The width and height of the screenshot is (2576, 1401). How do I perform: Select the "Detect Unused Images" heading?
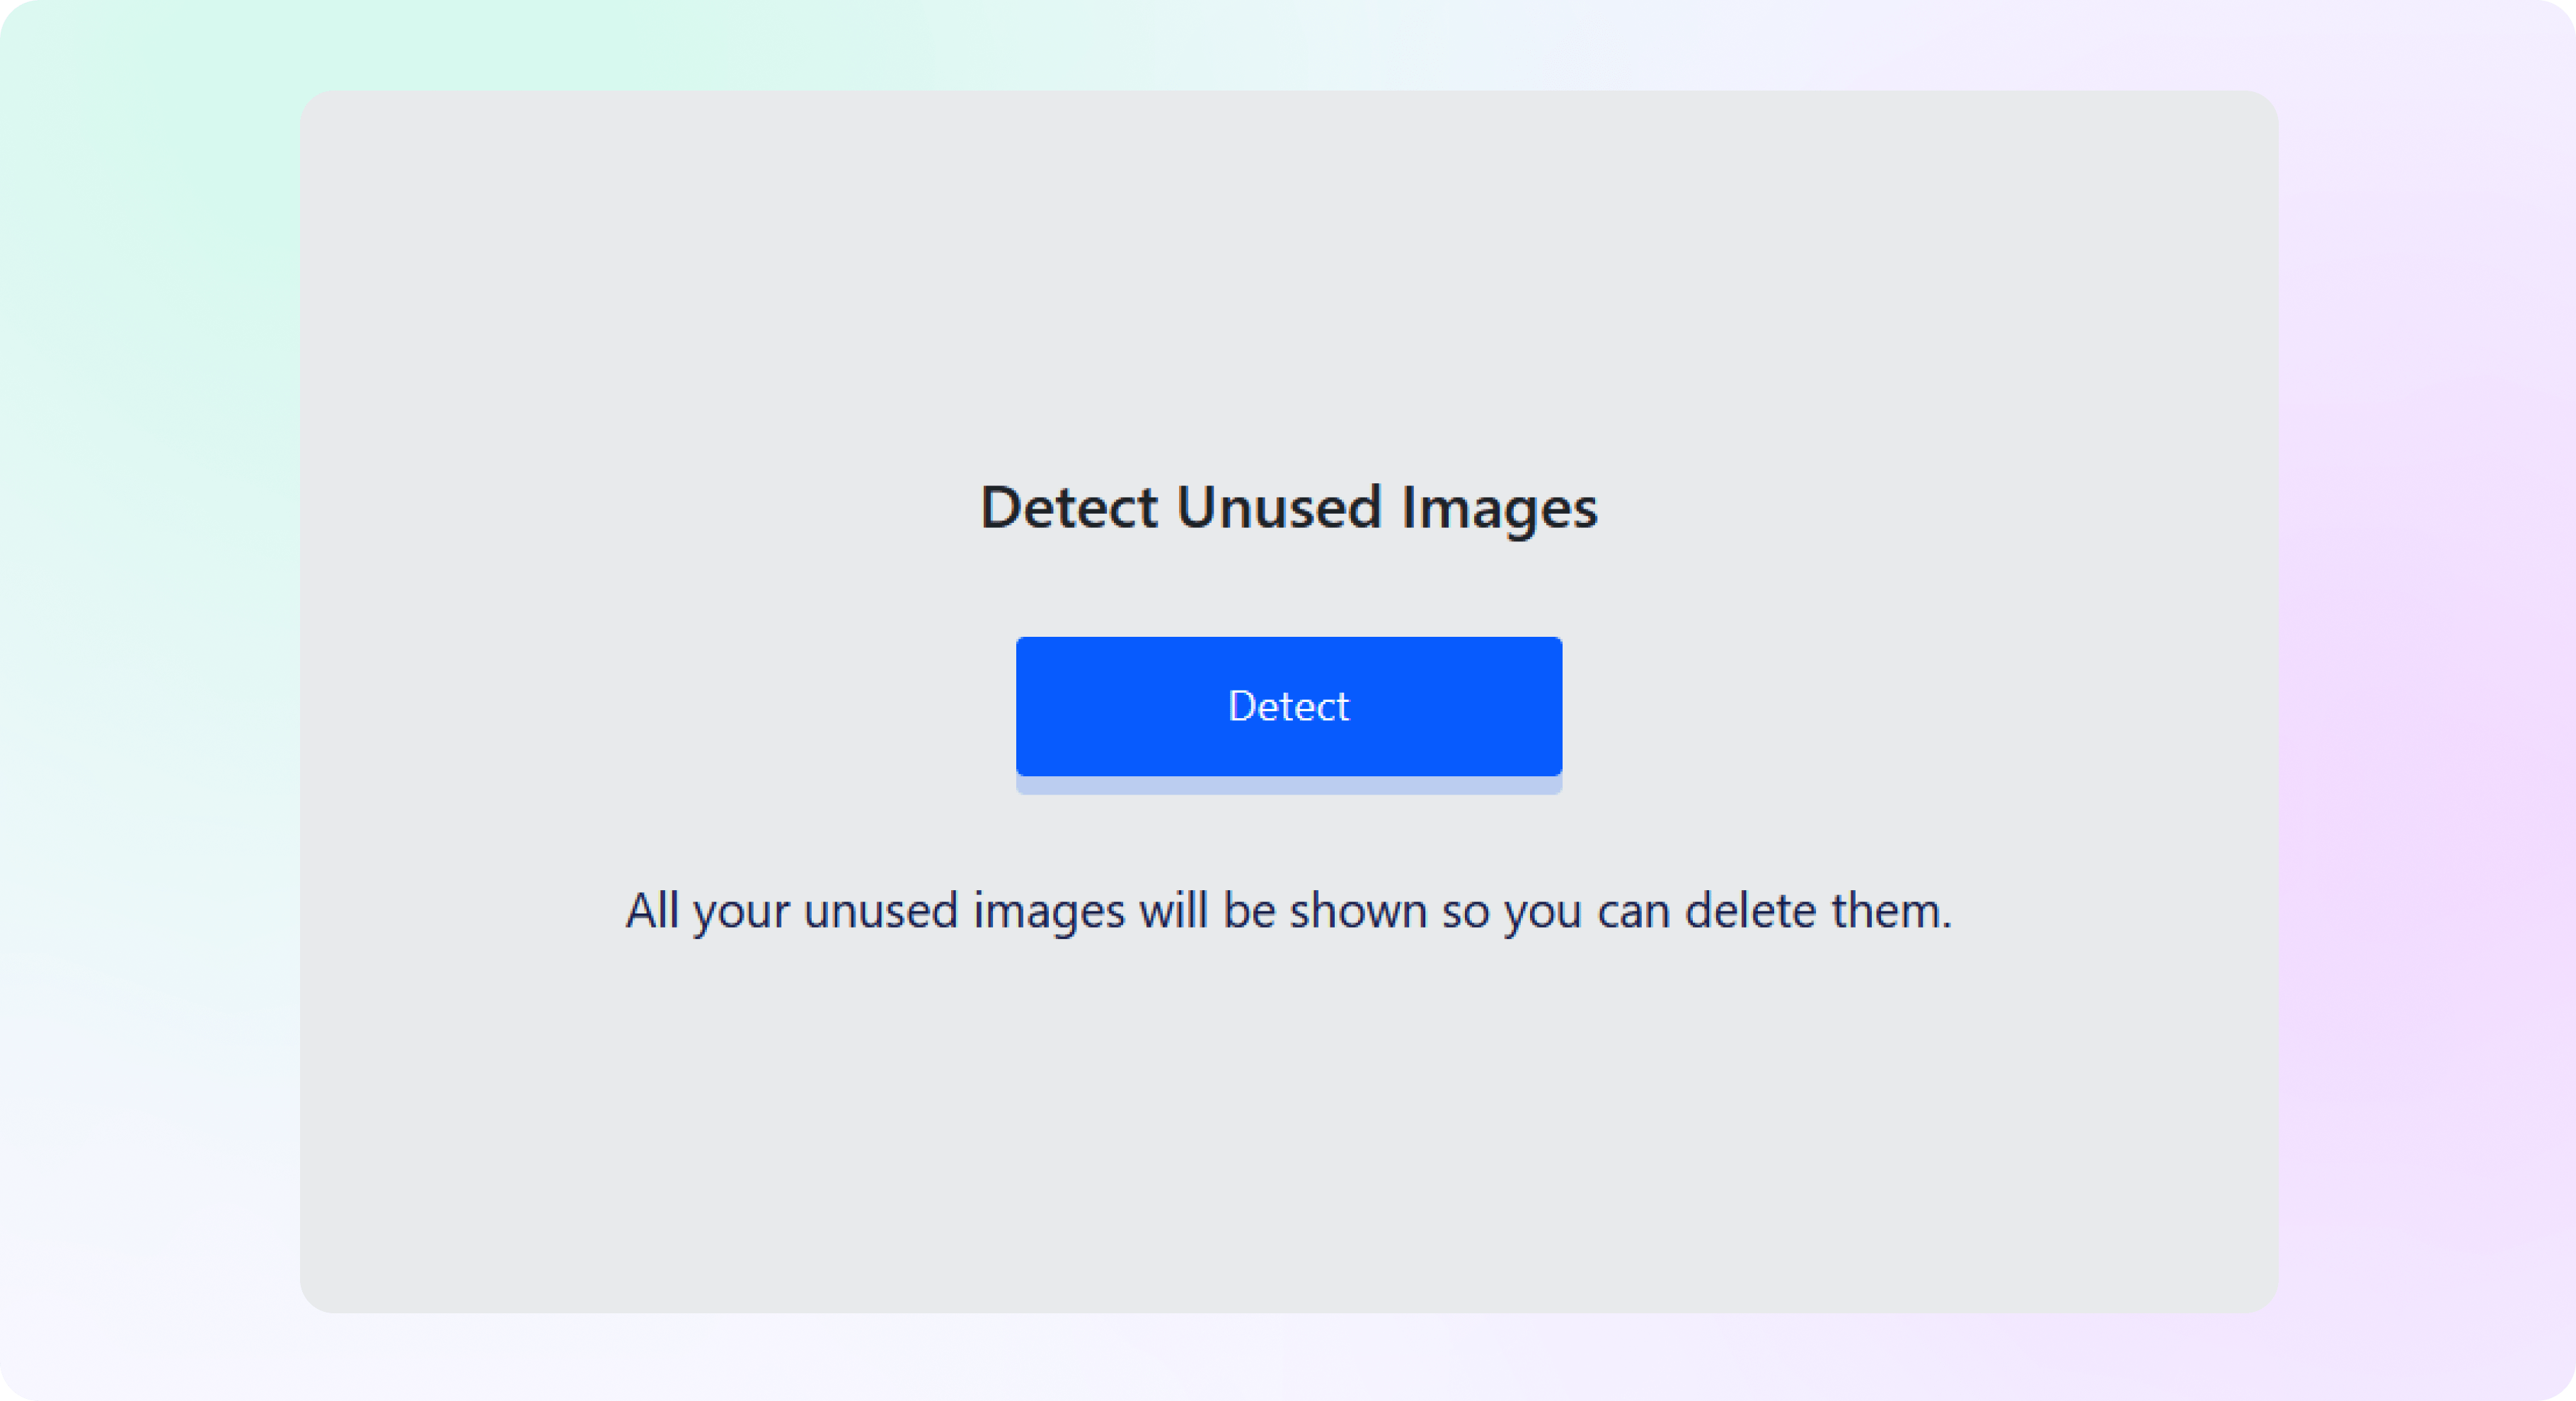1288,508
